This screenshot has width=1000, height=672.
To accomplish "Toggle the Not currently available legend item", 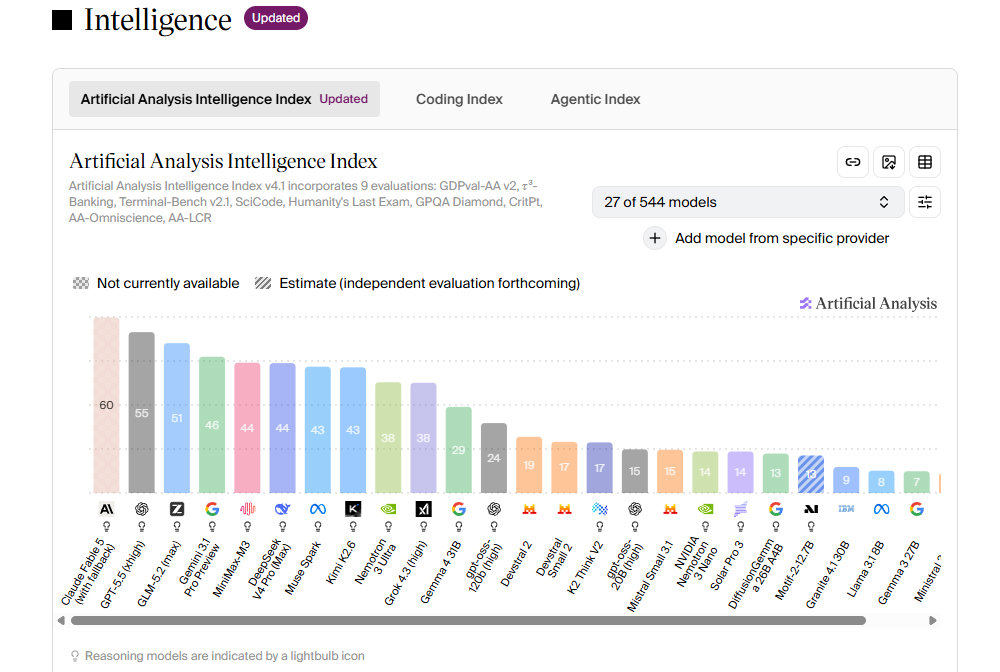I will 156,283.
